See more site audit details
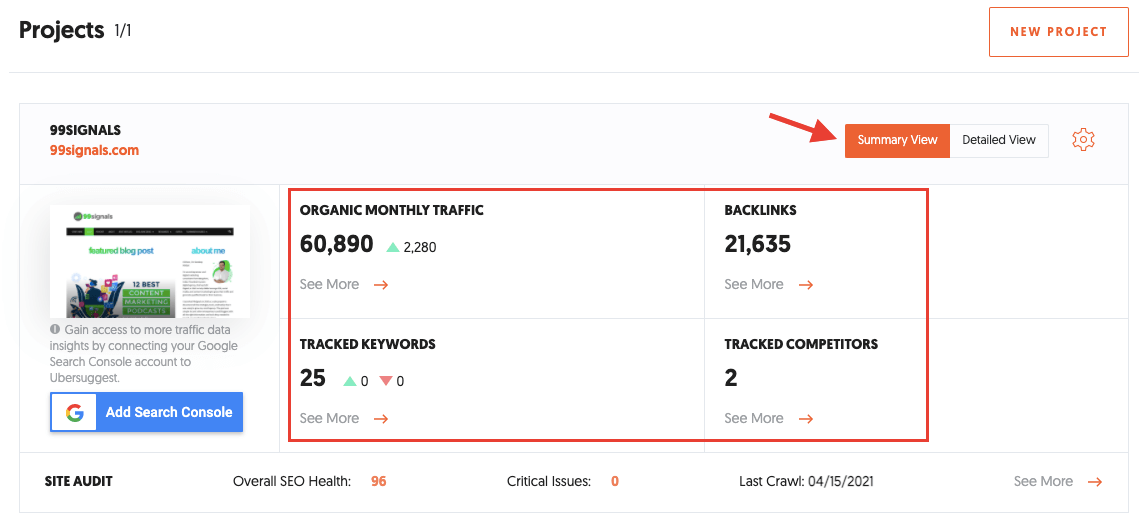Image resolution: width=1143 pixels, height=521 pixels. 1043,482
